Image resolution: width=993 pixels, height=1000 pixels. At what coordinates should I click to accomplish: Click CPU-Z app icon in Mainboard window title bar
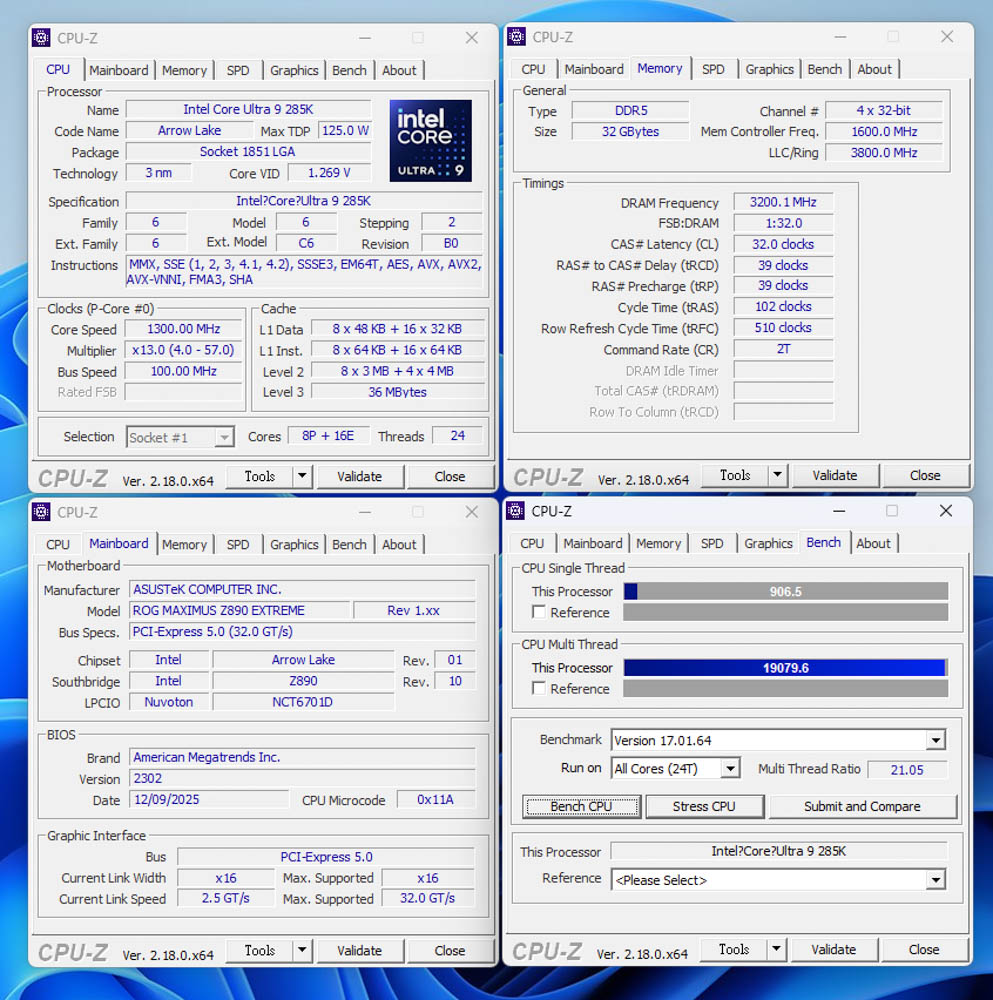point(41,512)
